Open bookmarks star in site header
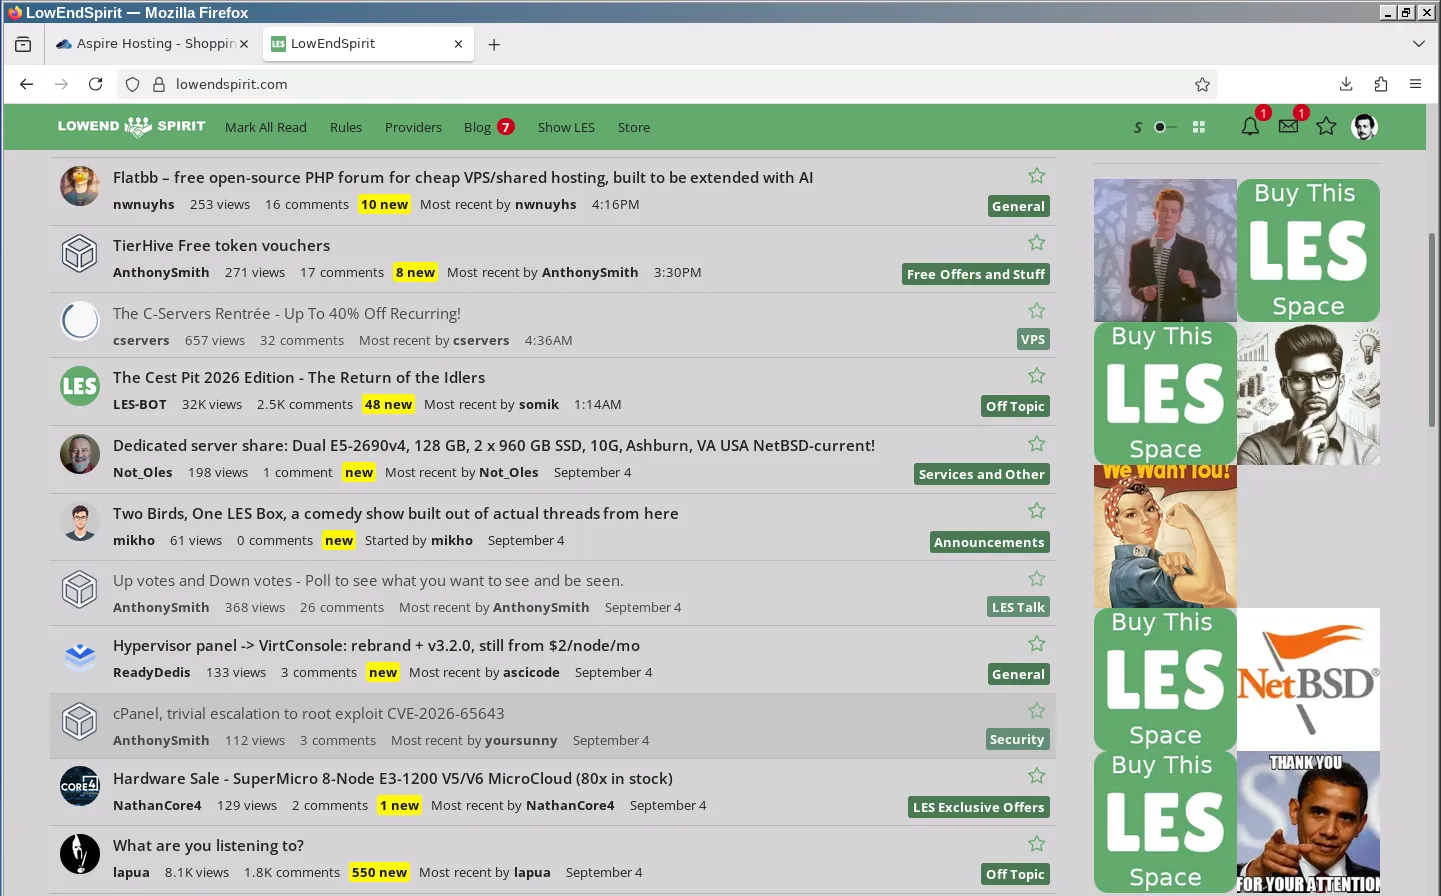1441x896 pixels. click(x=1326, y=126)
